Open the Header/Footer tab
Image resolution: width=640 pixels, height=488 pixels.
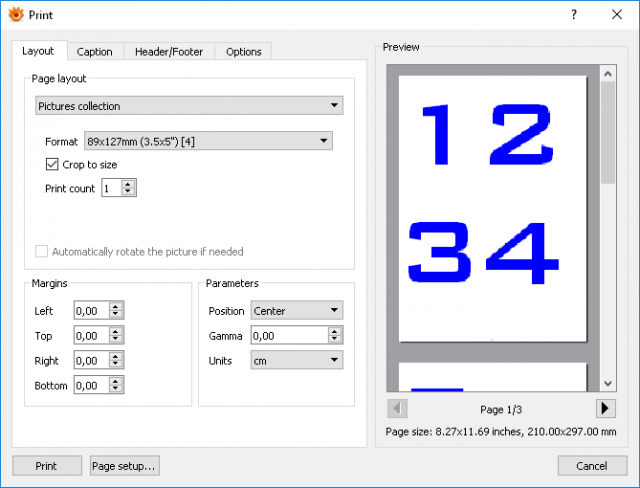(169, 52)
